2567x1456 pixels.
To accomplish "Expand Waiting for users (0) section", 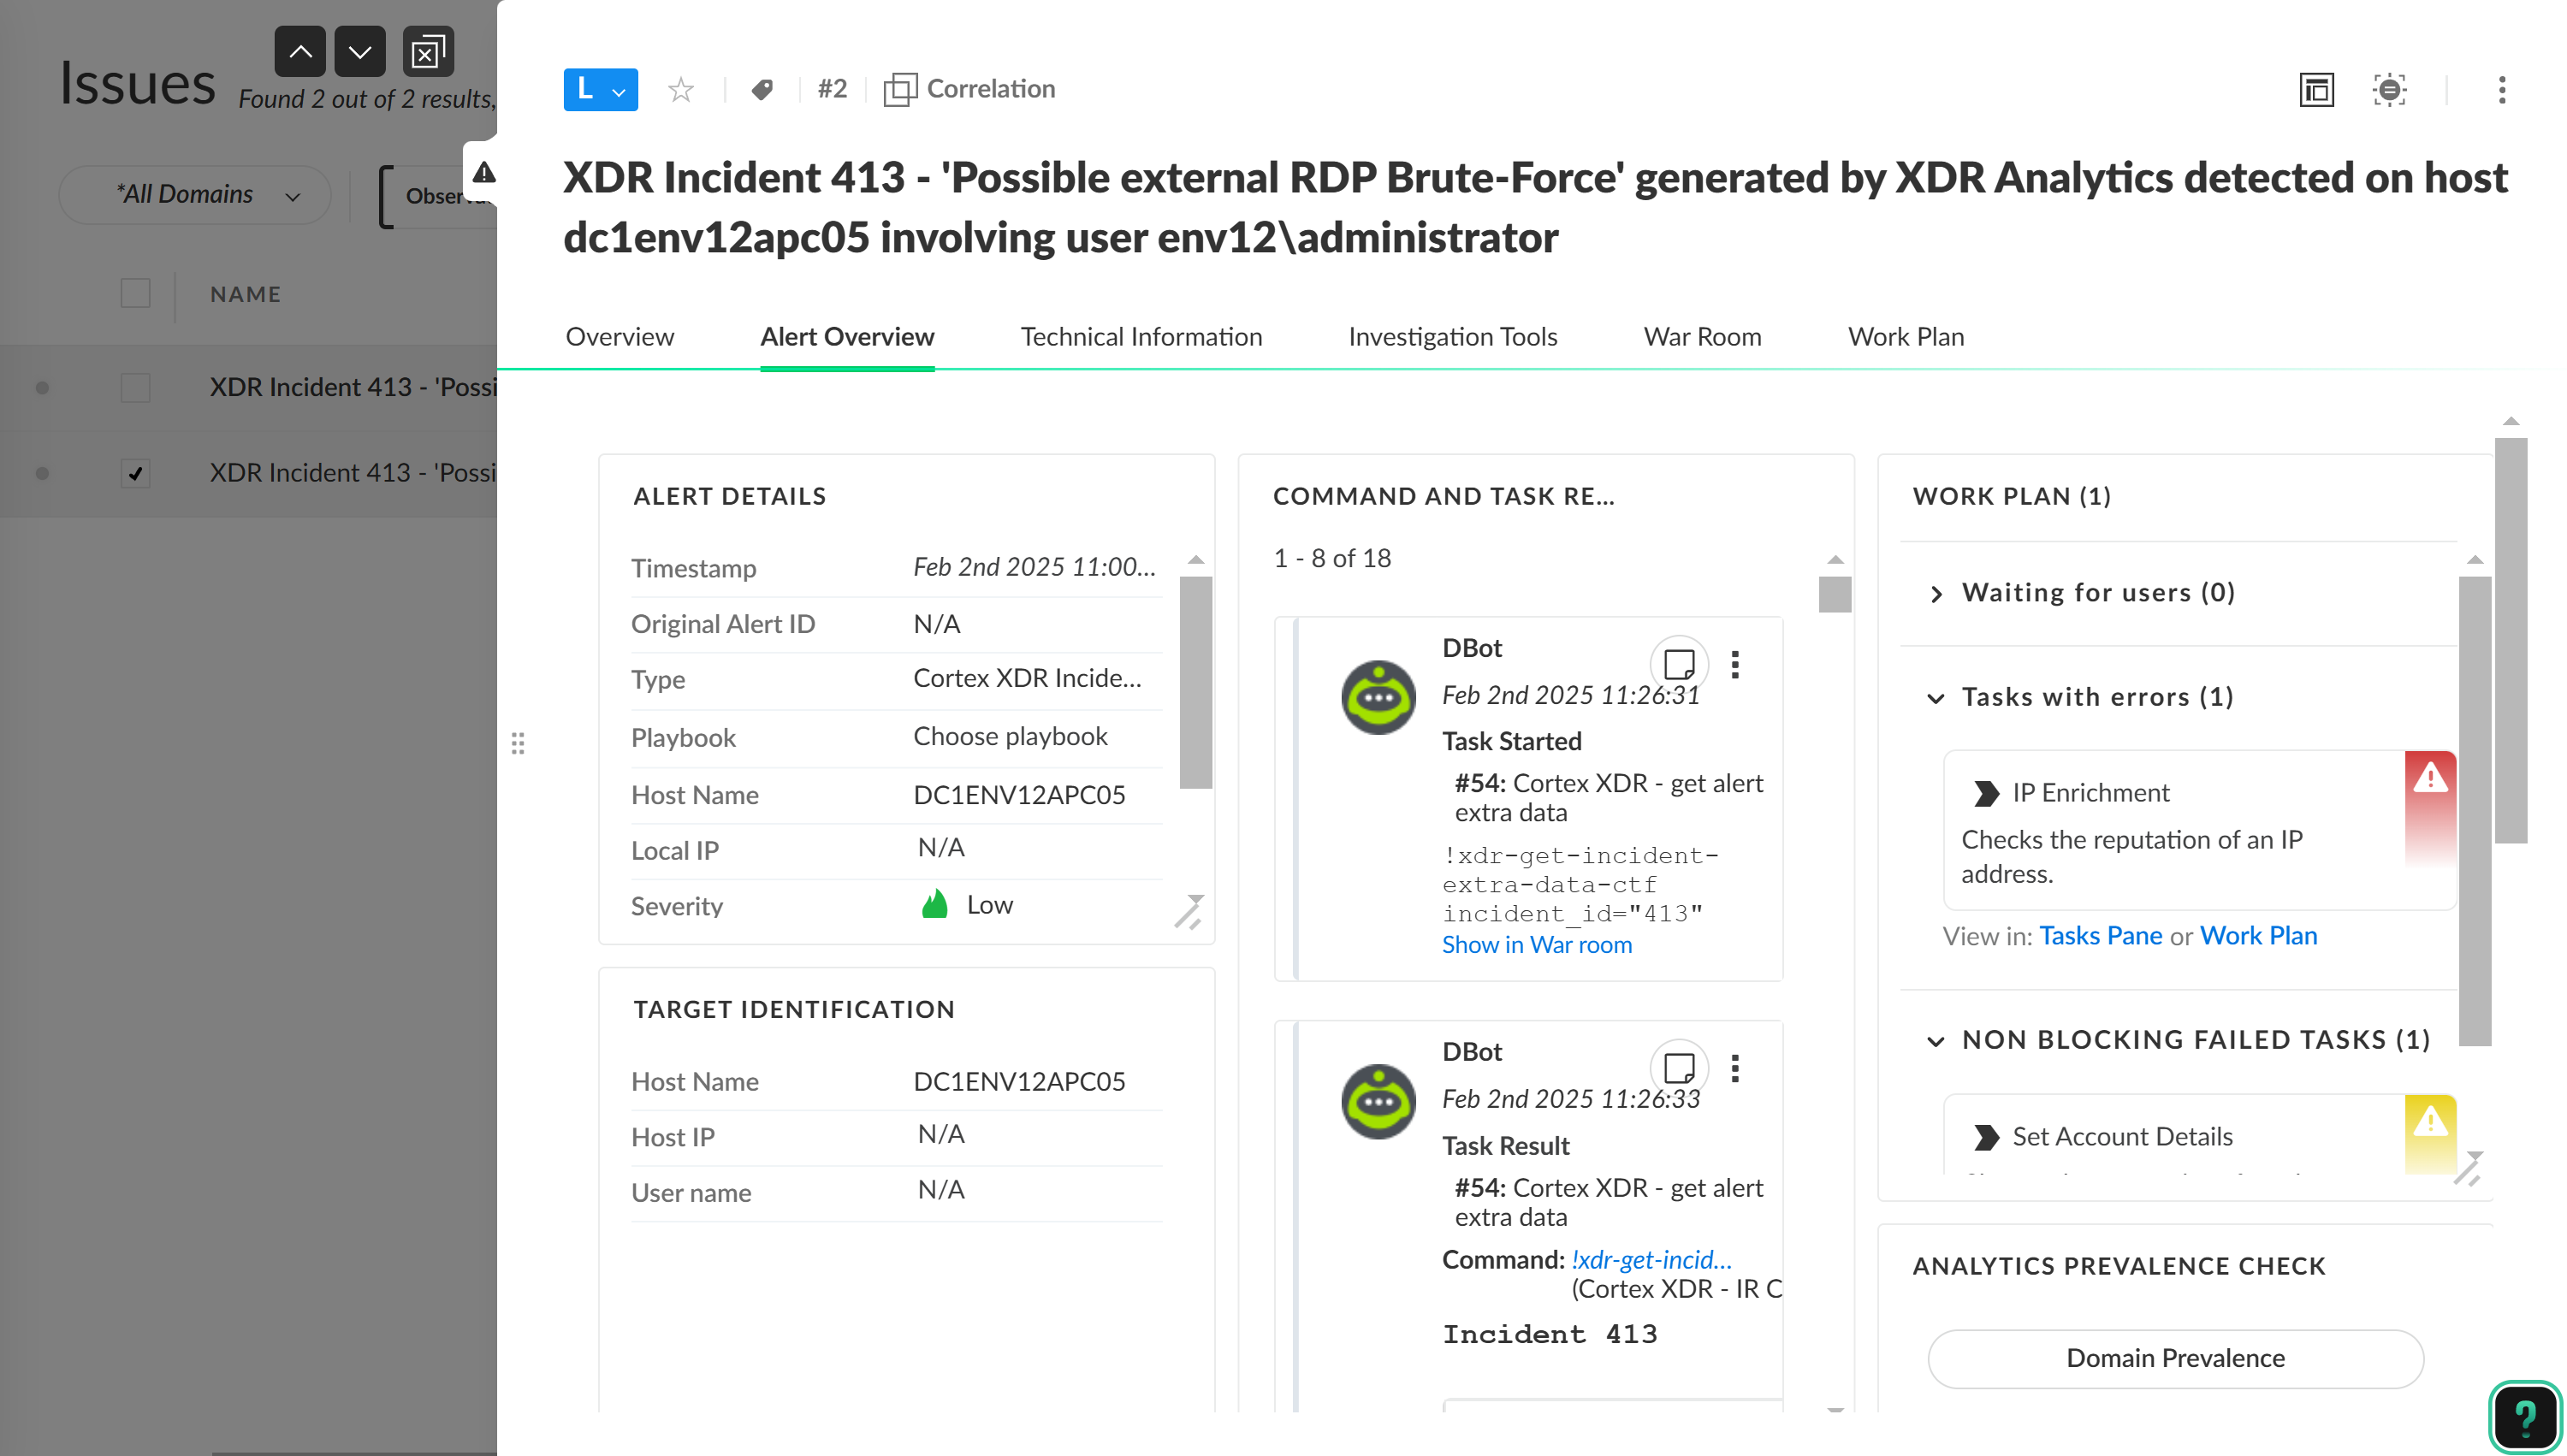I will tap(1937, 594).
